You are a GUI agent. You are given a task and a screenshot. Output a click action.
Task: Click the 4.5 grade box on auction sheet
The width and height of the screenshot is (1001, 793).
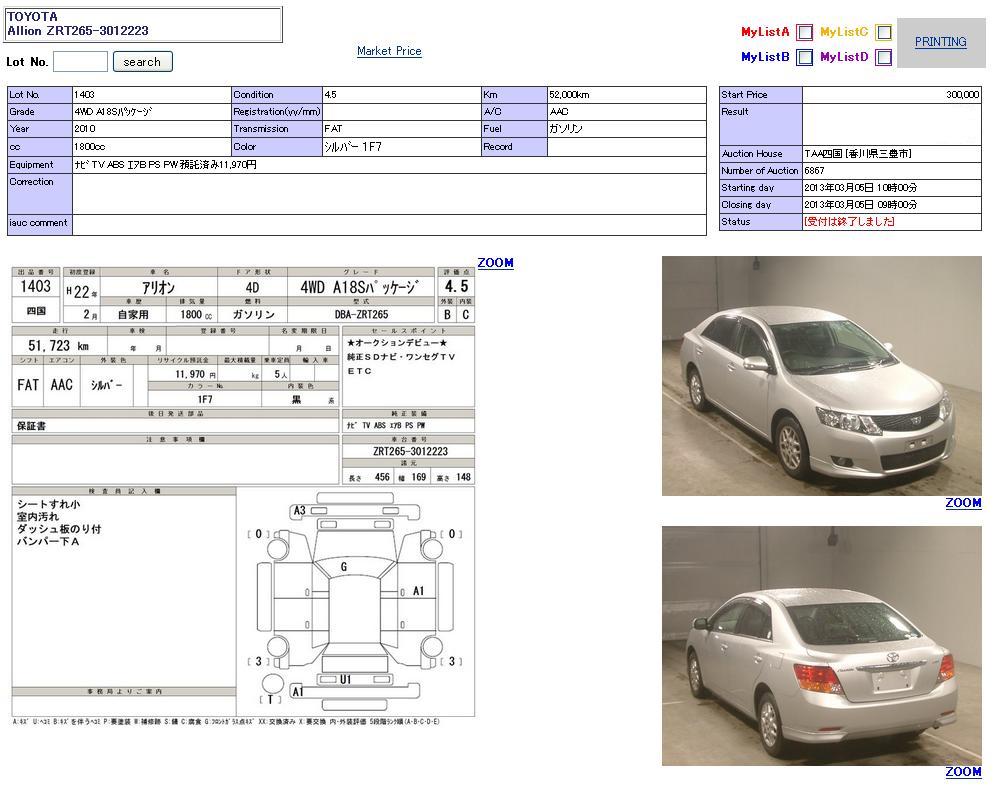456,286
